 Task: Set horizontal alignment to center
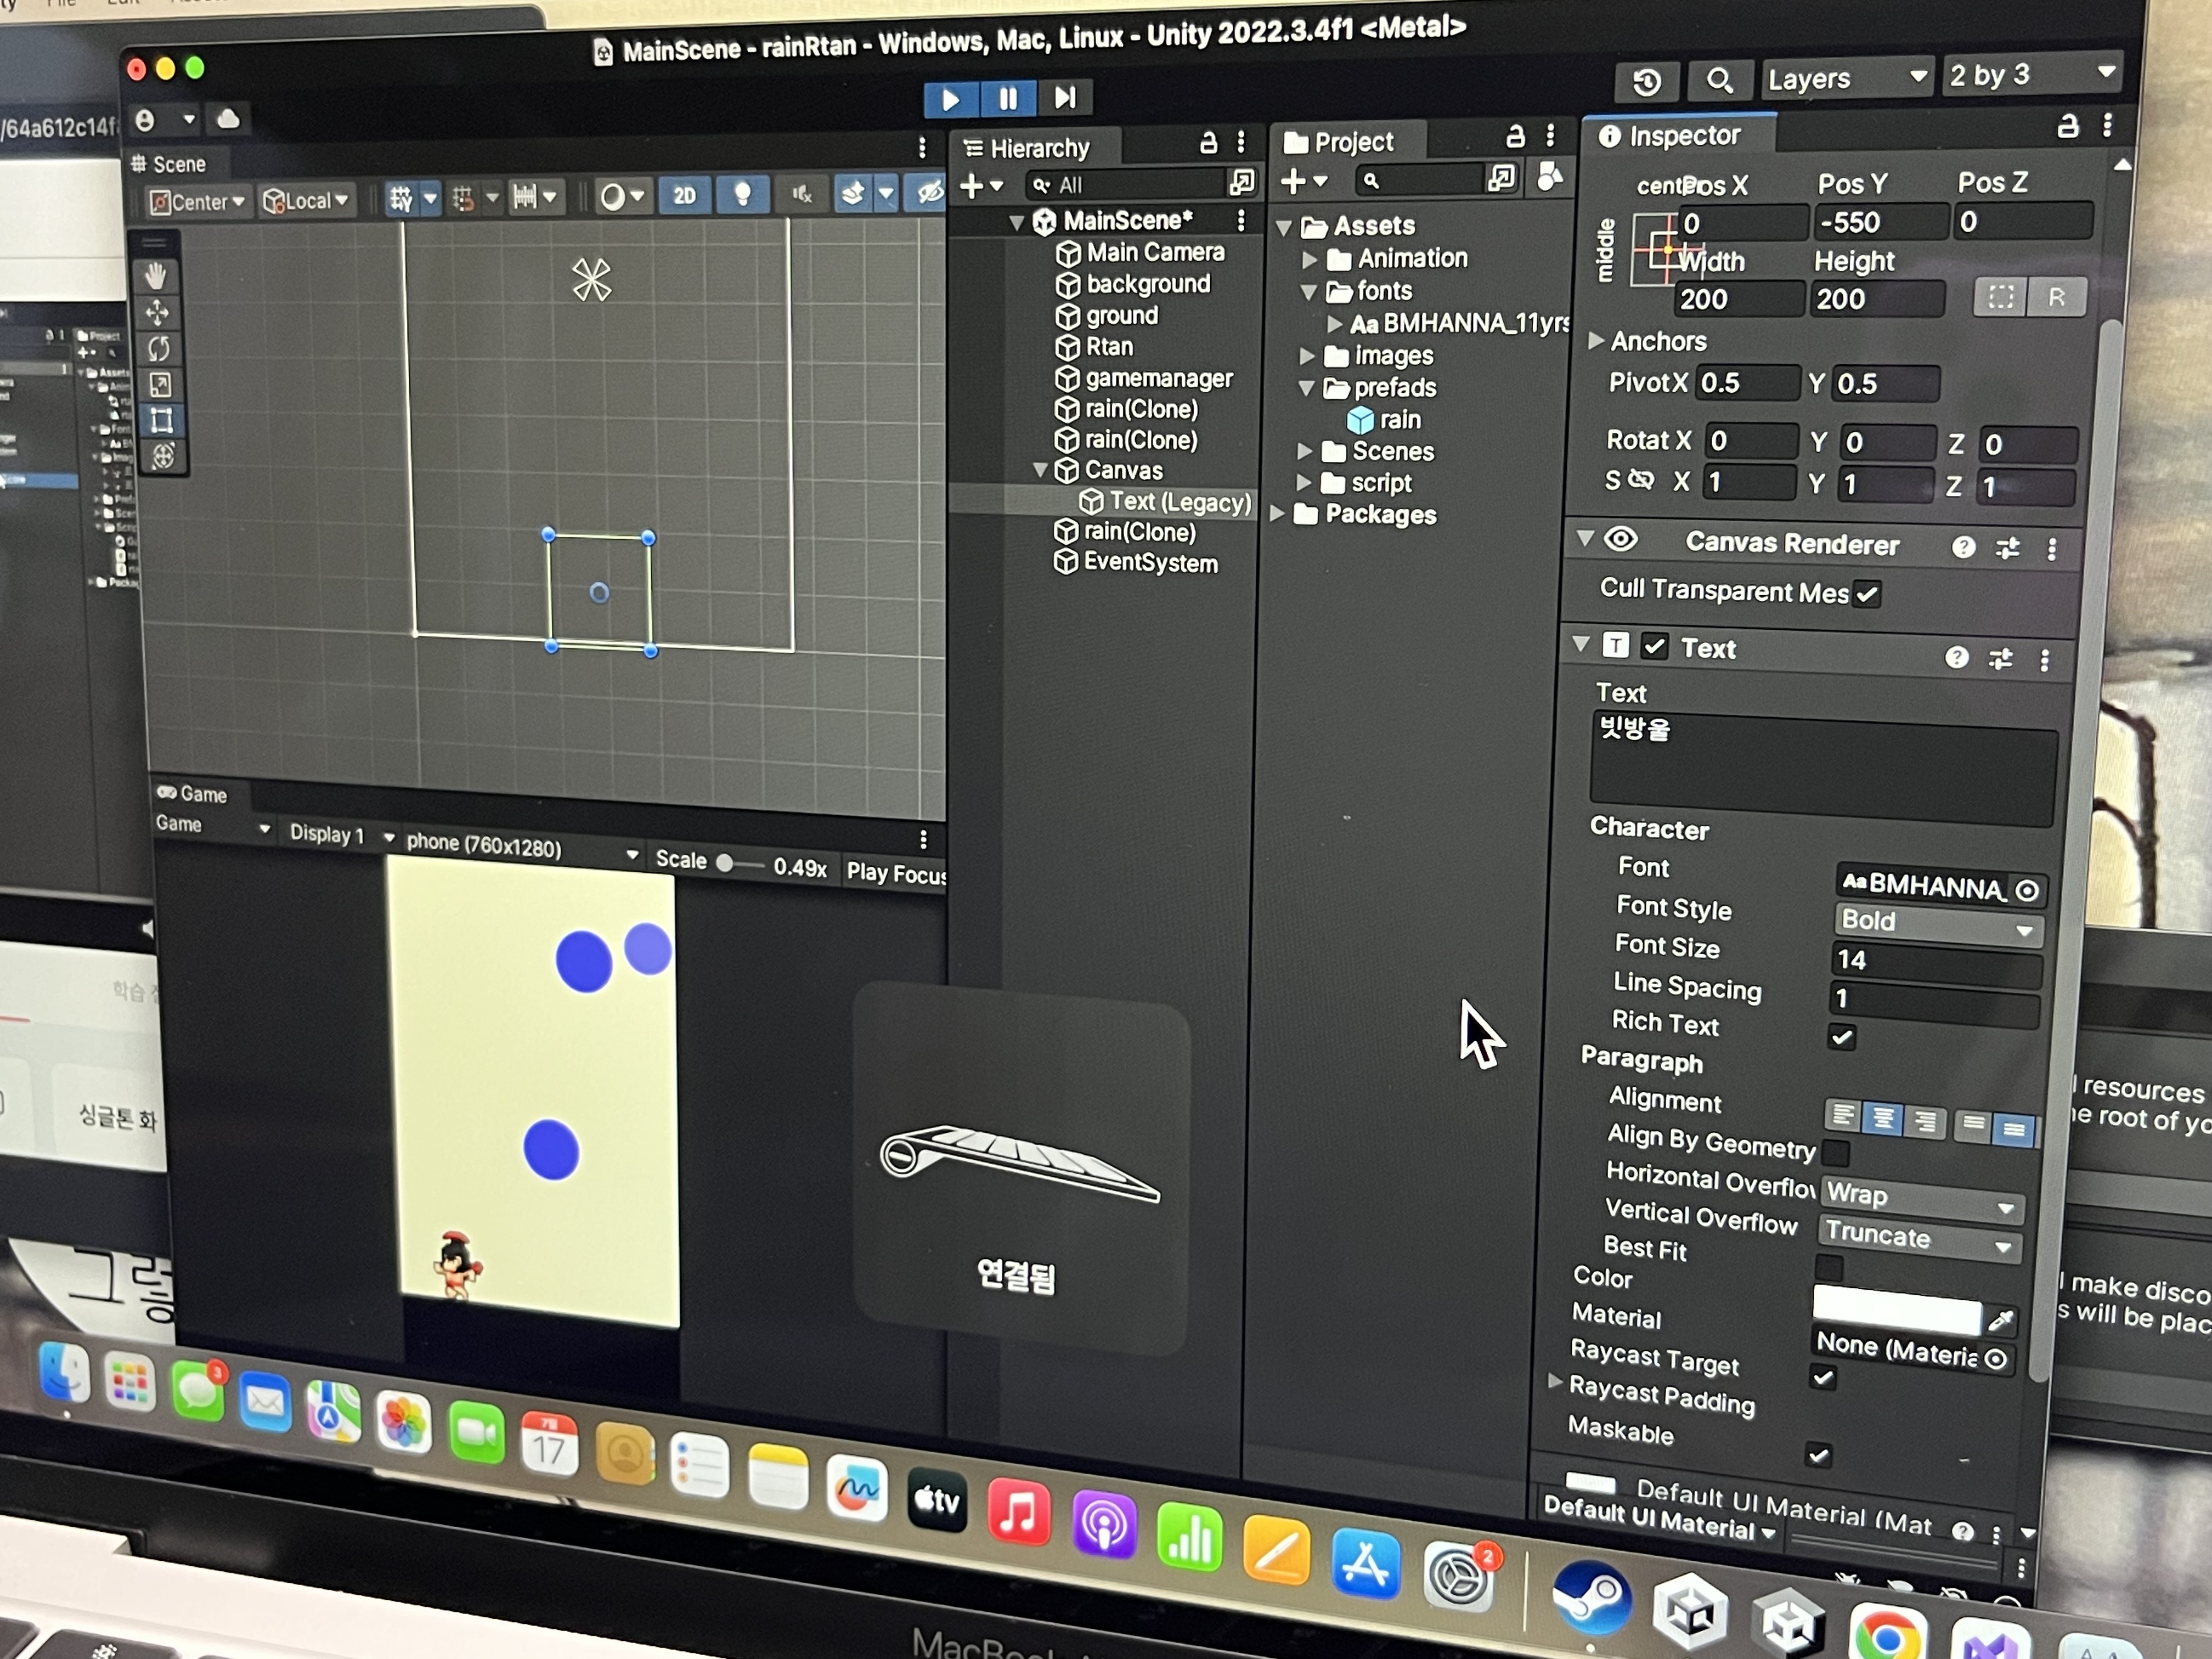(1884, 1118)
